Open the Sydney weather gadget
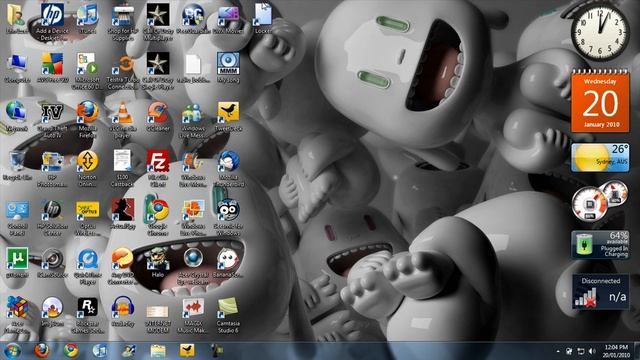The image size is (640, 360). [x=600, y=158]
